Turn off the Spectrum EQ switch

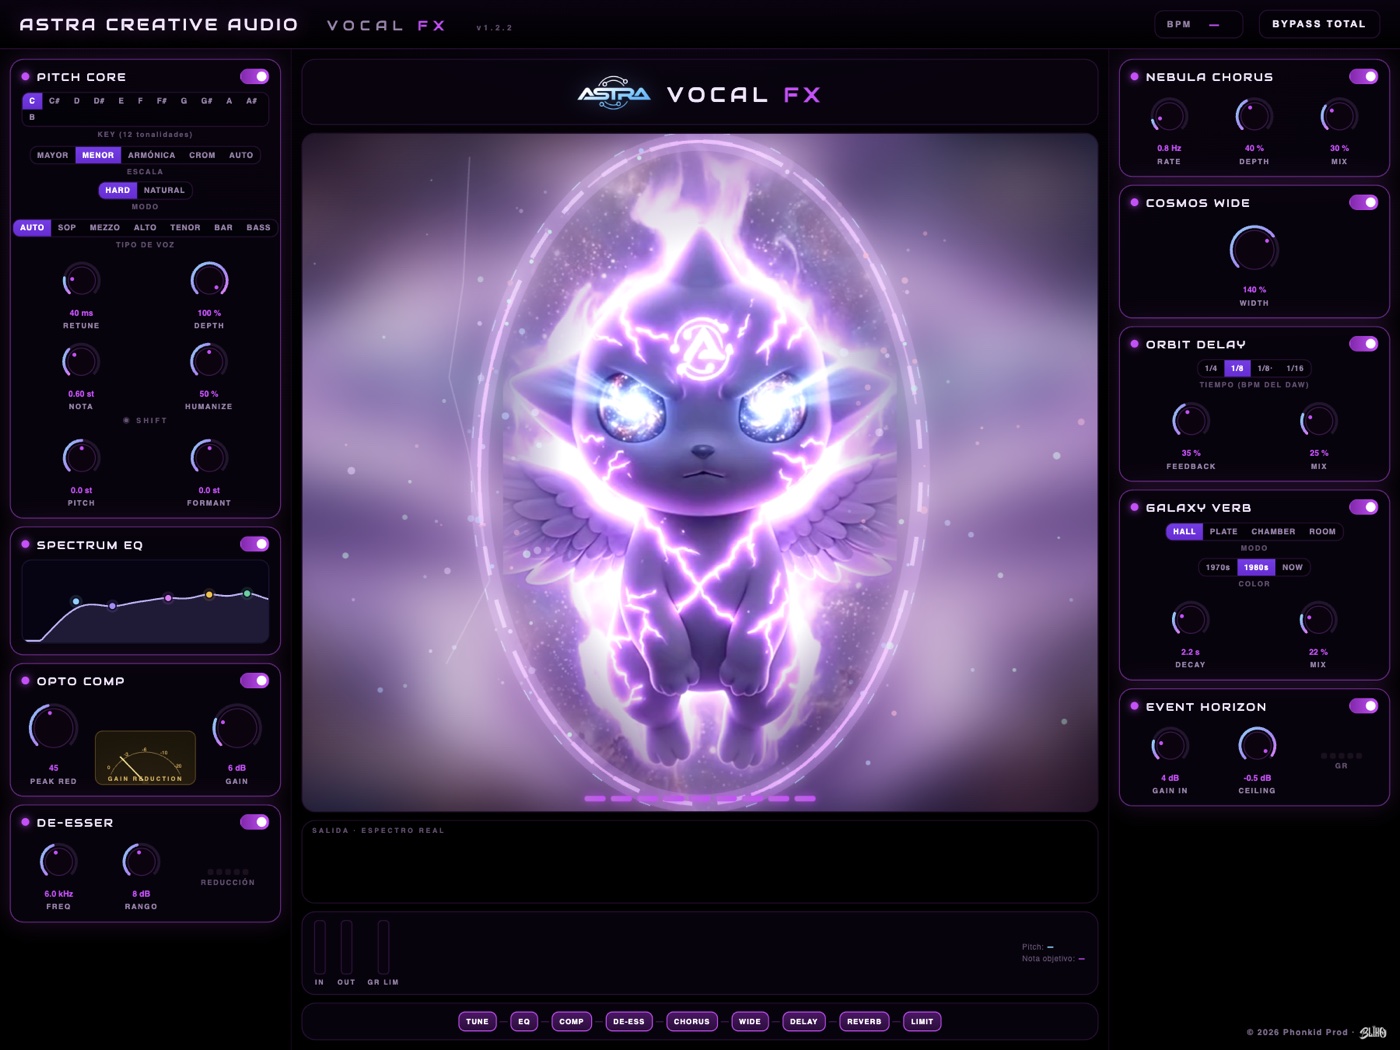[254, 544]
